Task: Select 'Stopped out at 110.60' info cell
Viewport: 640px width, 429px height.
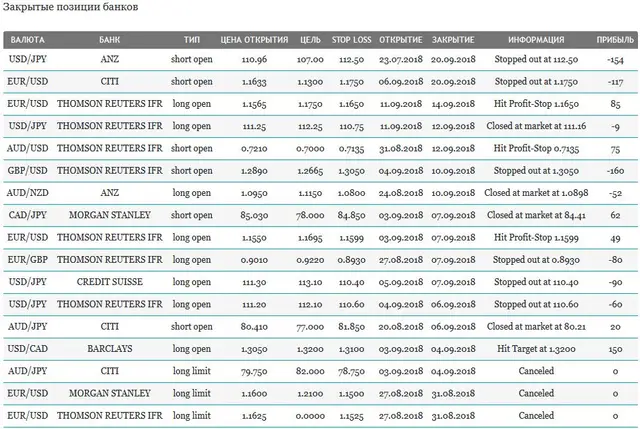Action: click(536, 304)
